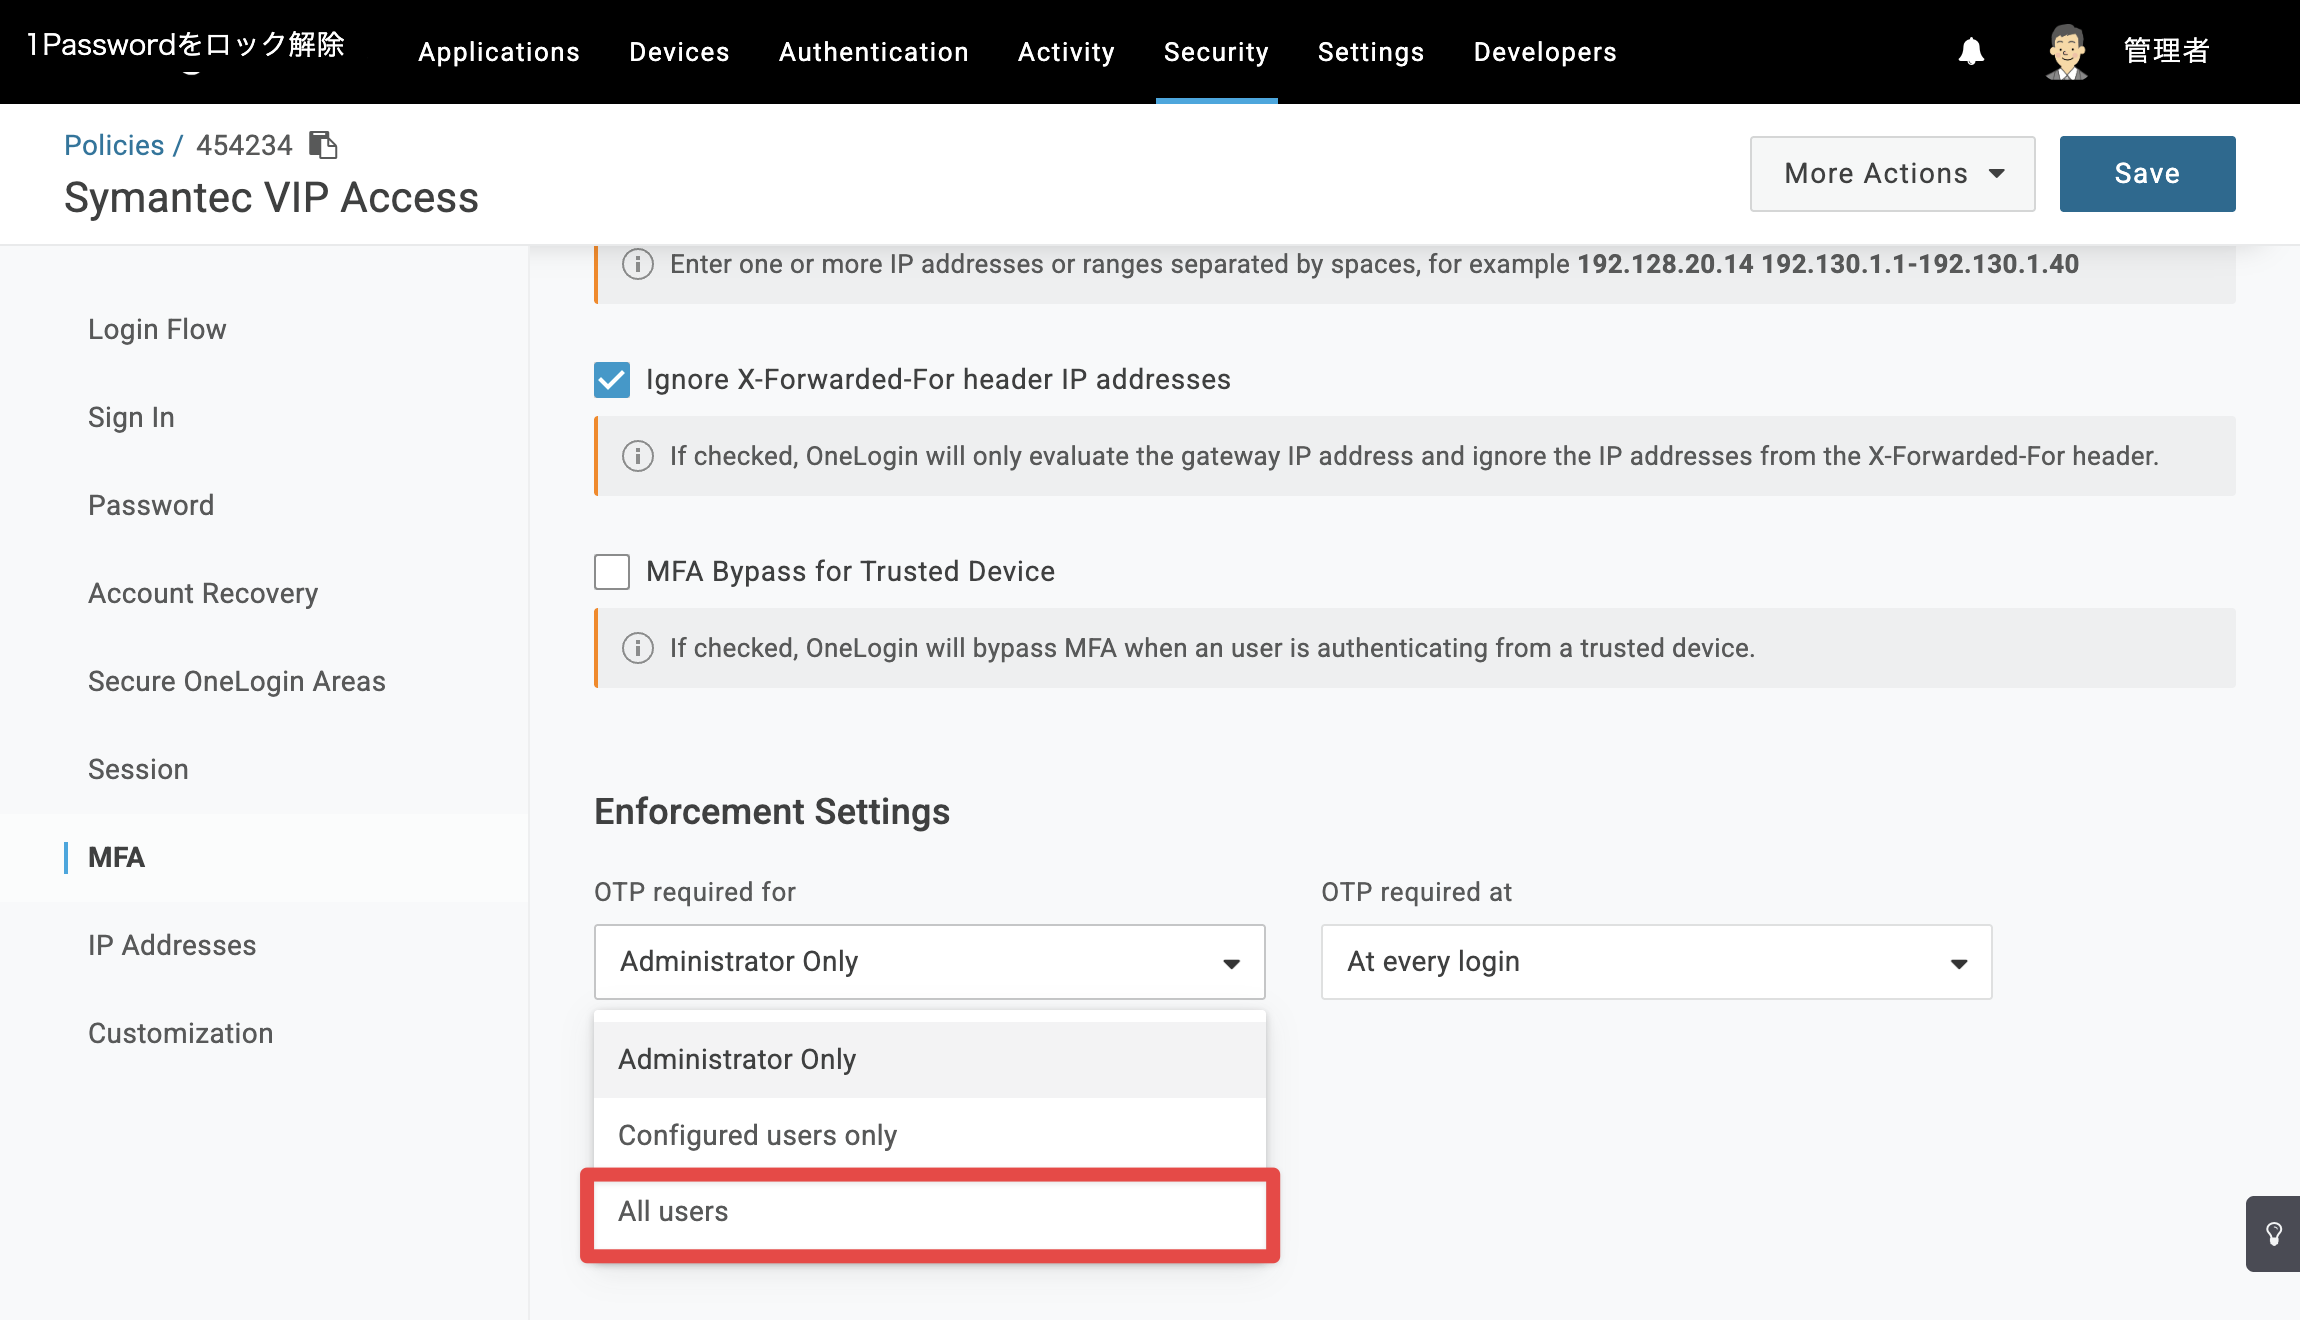Open the OTP required for dropdown

[930, 962]
